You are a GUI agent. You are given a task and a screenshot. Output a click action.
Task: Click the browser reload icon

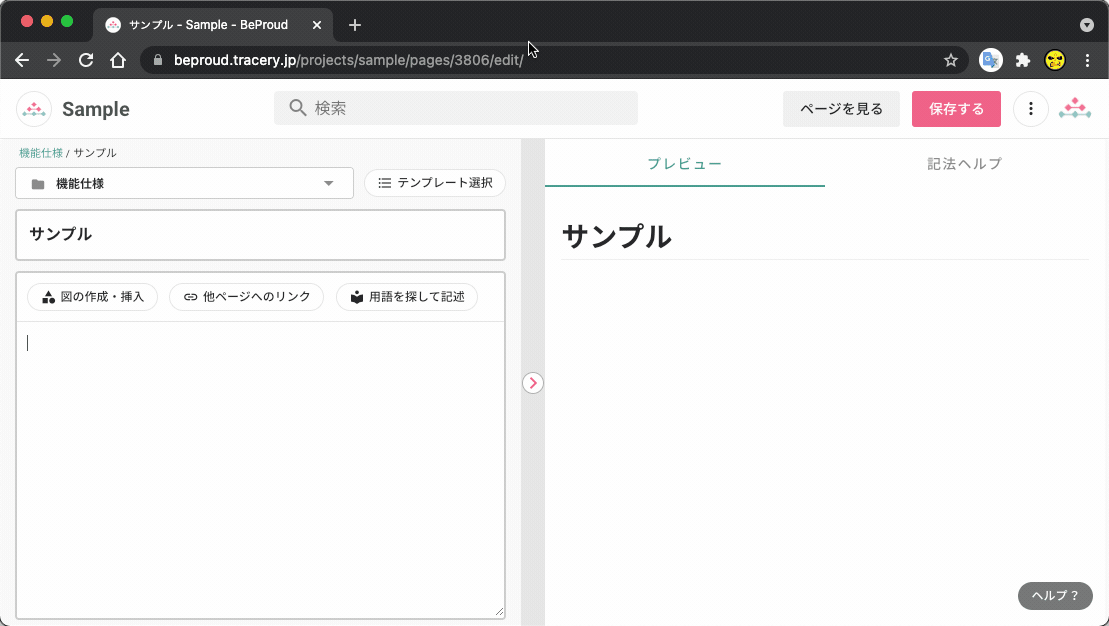85,60
